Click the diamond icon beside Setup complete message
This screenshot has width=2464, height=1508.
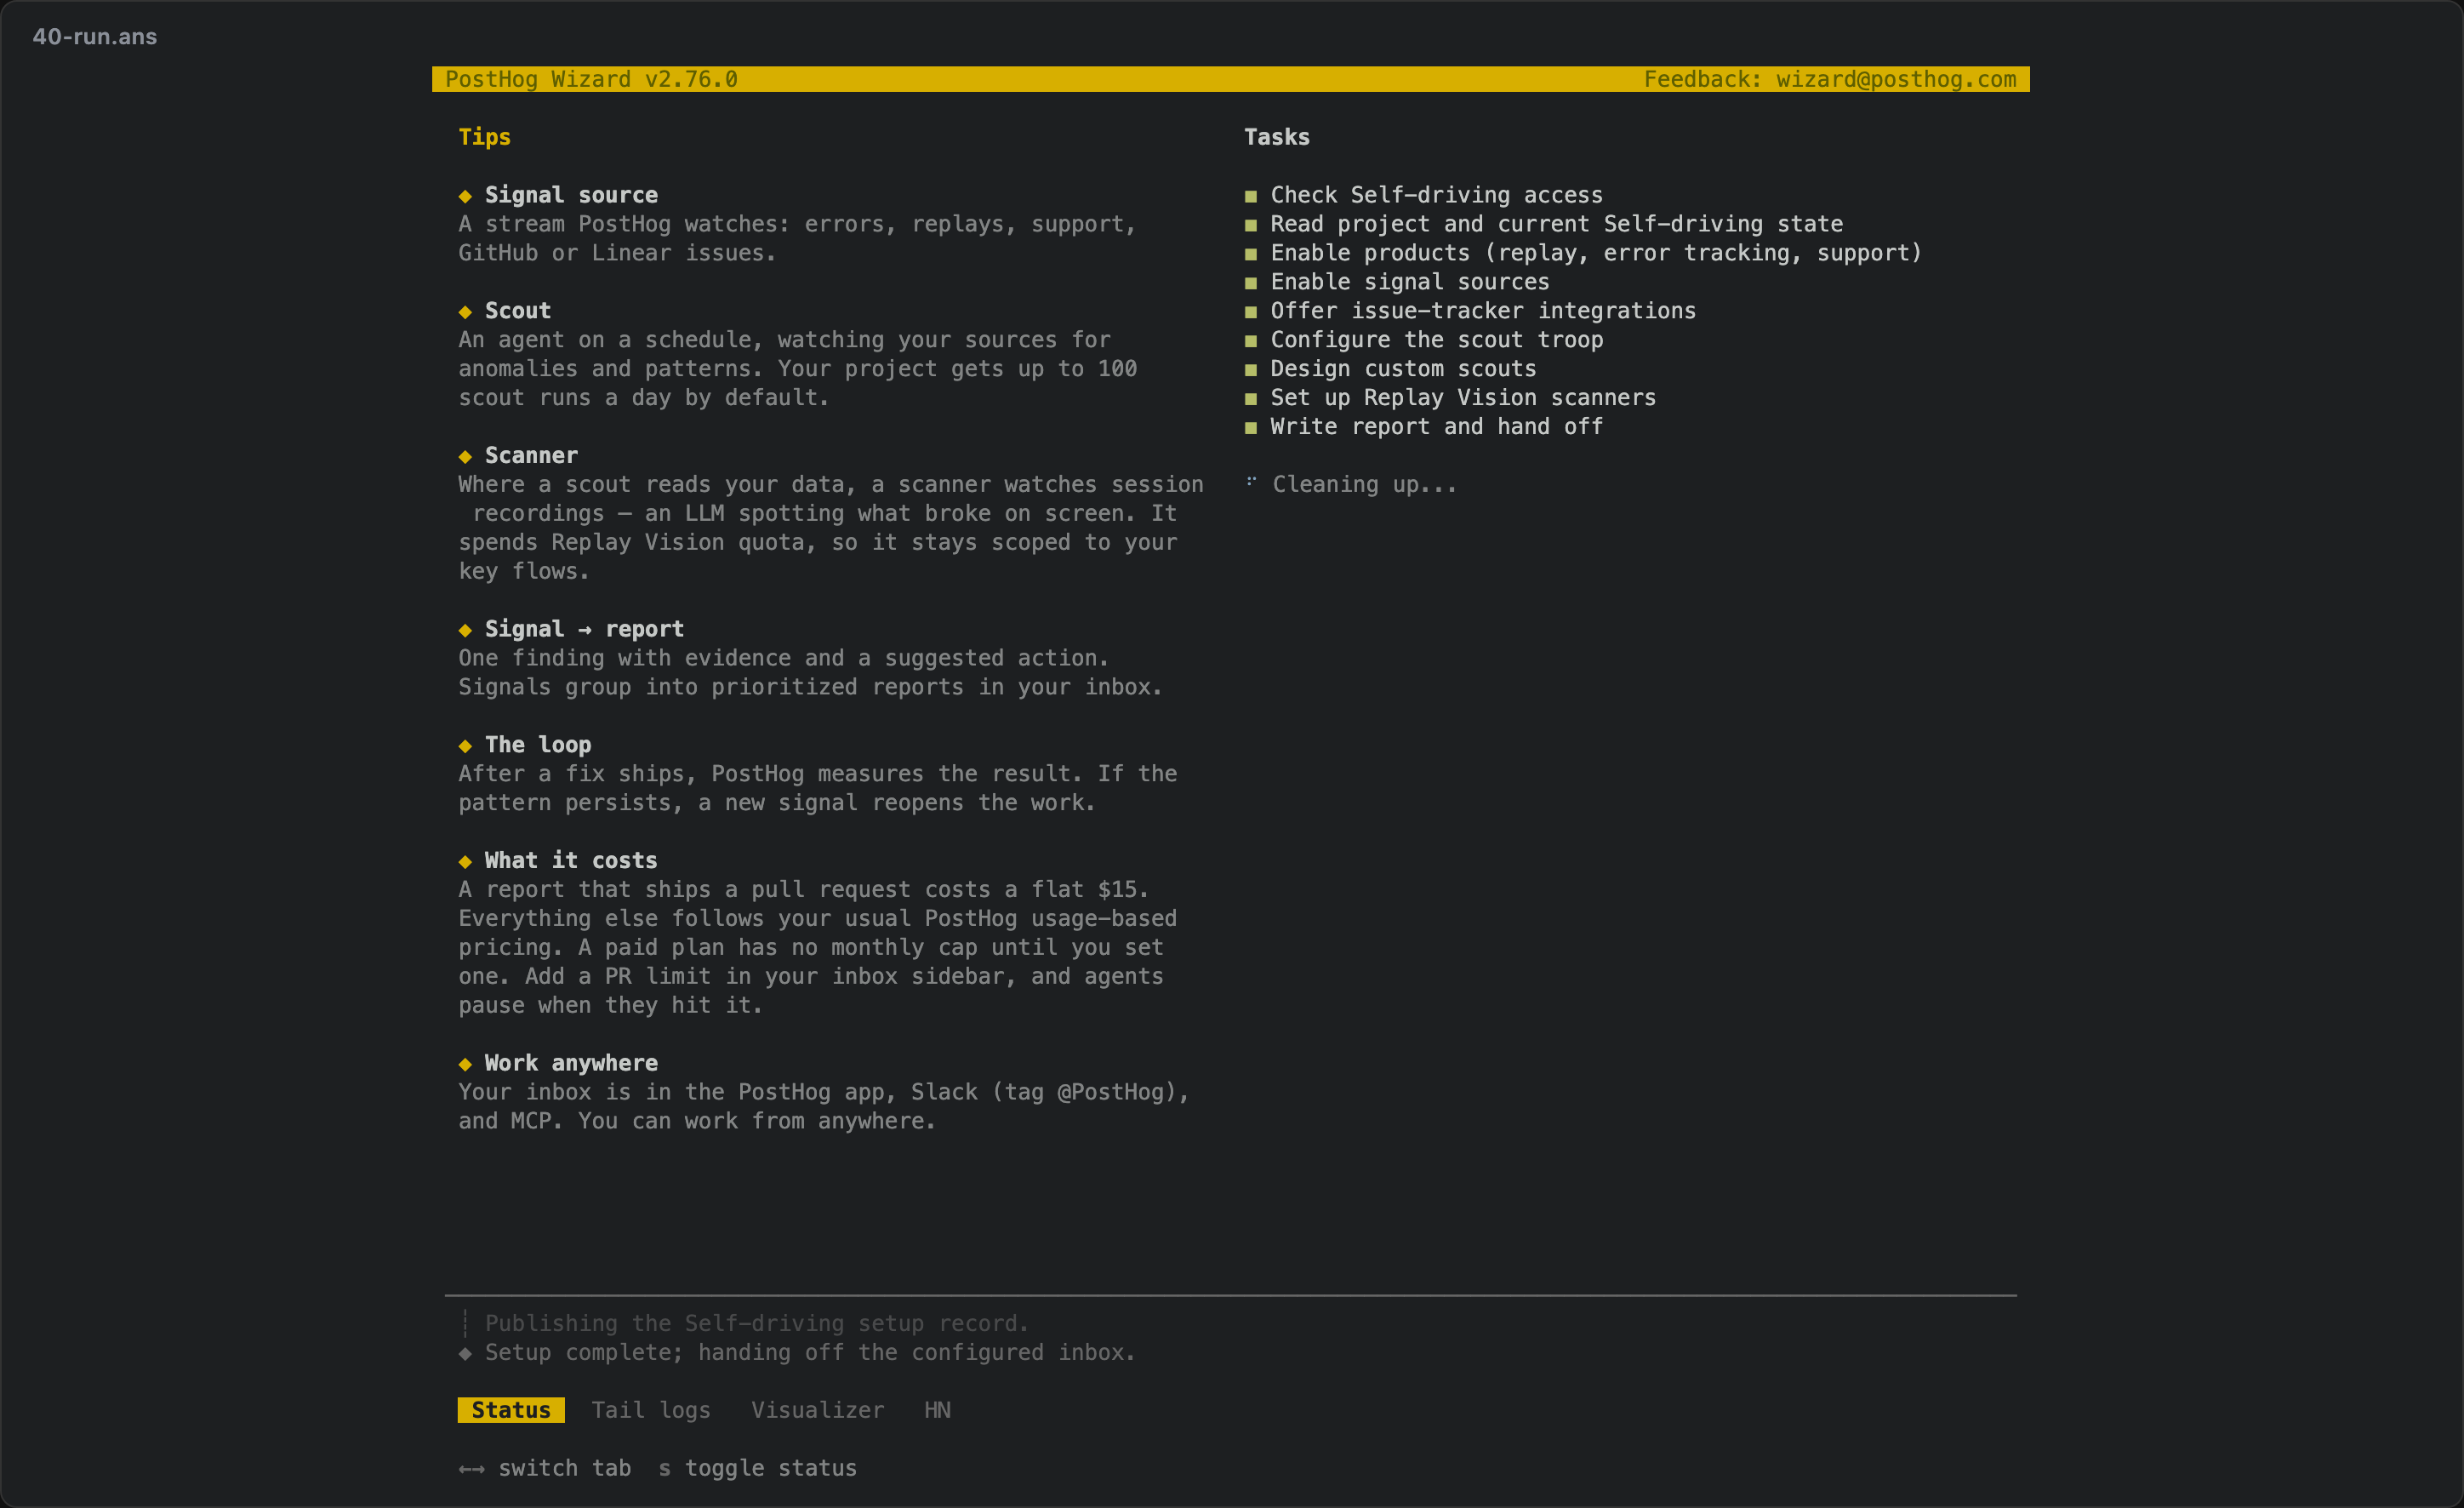tap(465, 1354)
